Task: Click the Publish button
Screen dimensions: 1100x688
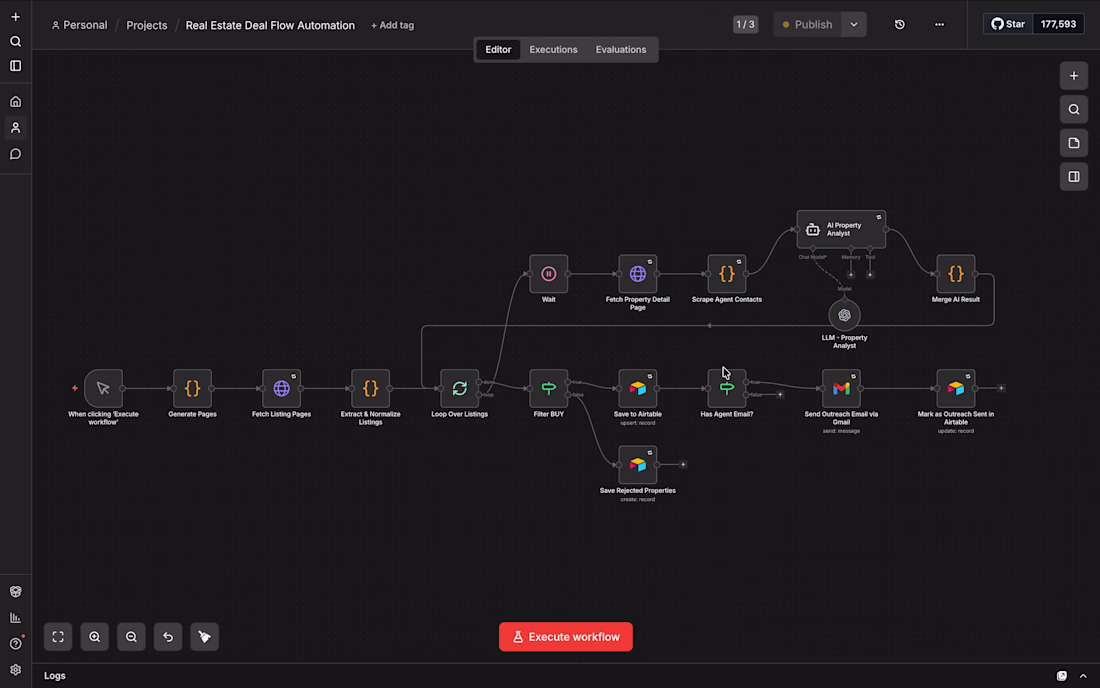Action: 807,25
